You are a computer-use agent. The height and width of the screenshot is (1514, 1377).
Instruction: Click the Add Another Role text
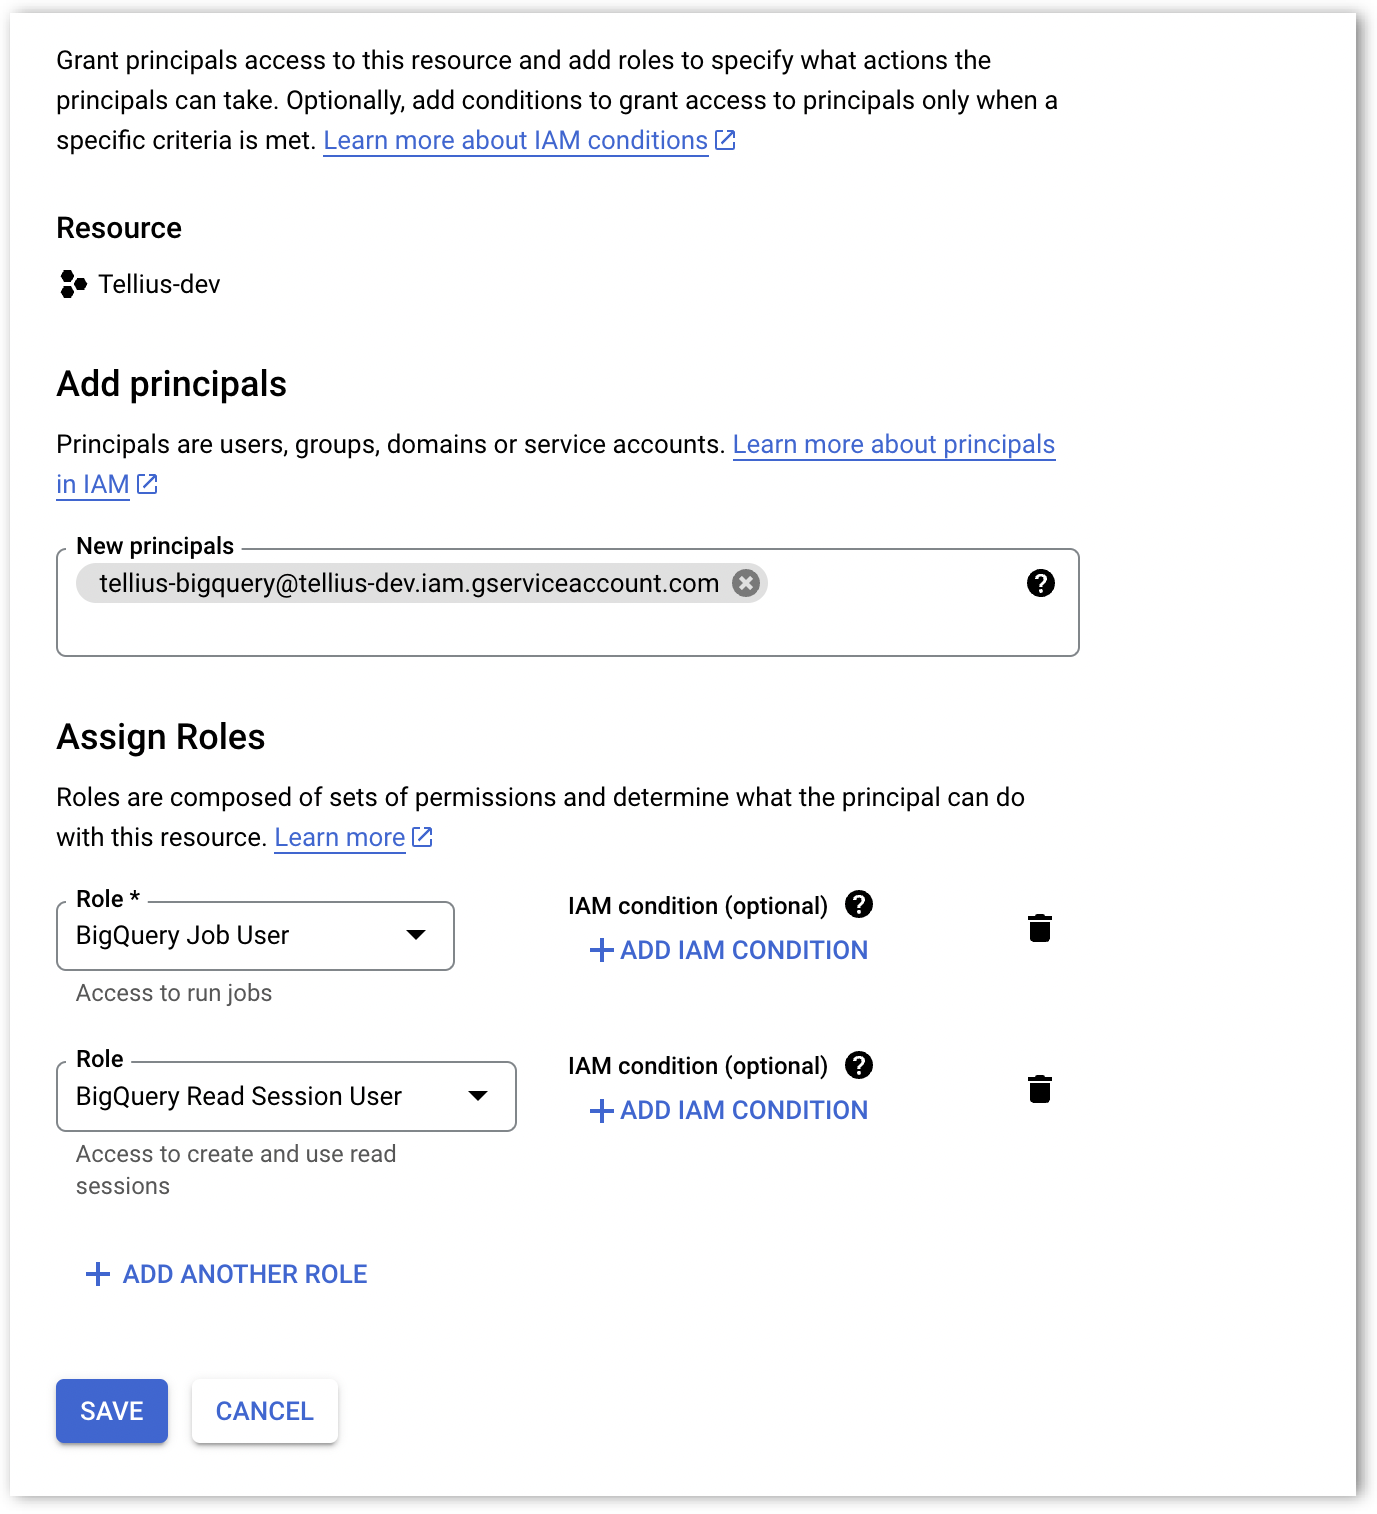245,1274
